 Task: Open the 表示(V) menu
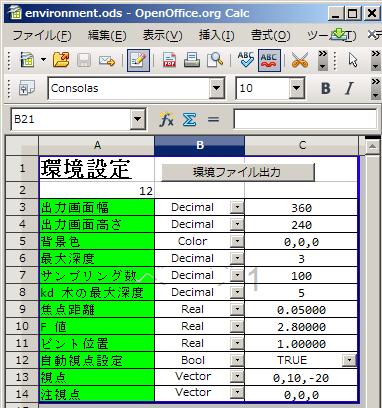pos(162,35)
